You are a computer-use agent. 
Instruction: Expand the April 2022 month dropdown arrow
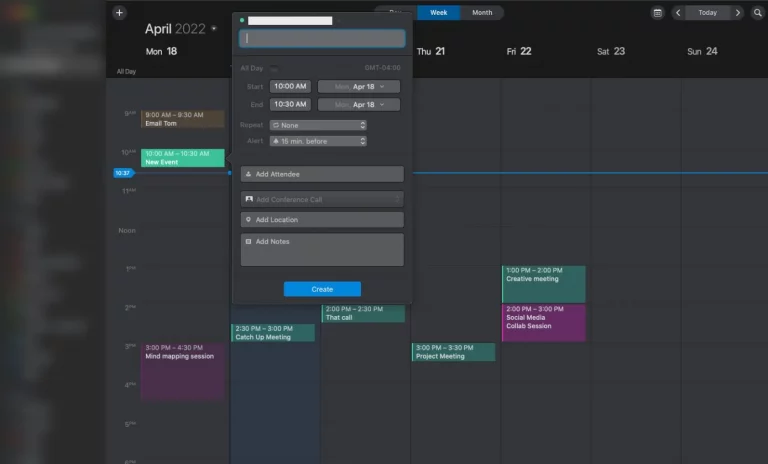[214, 29]
